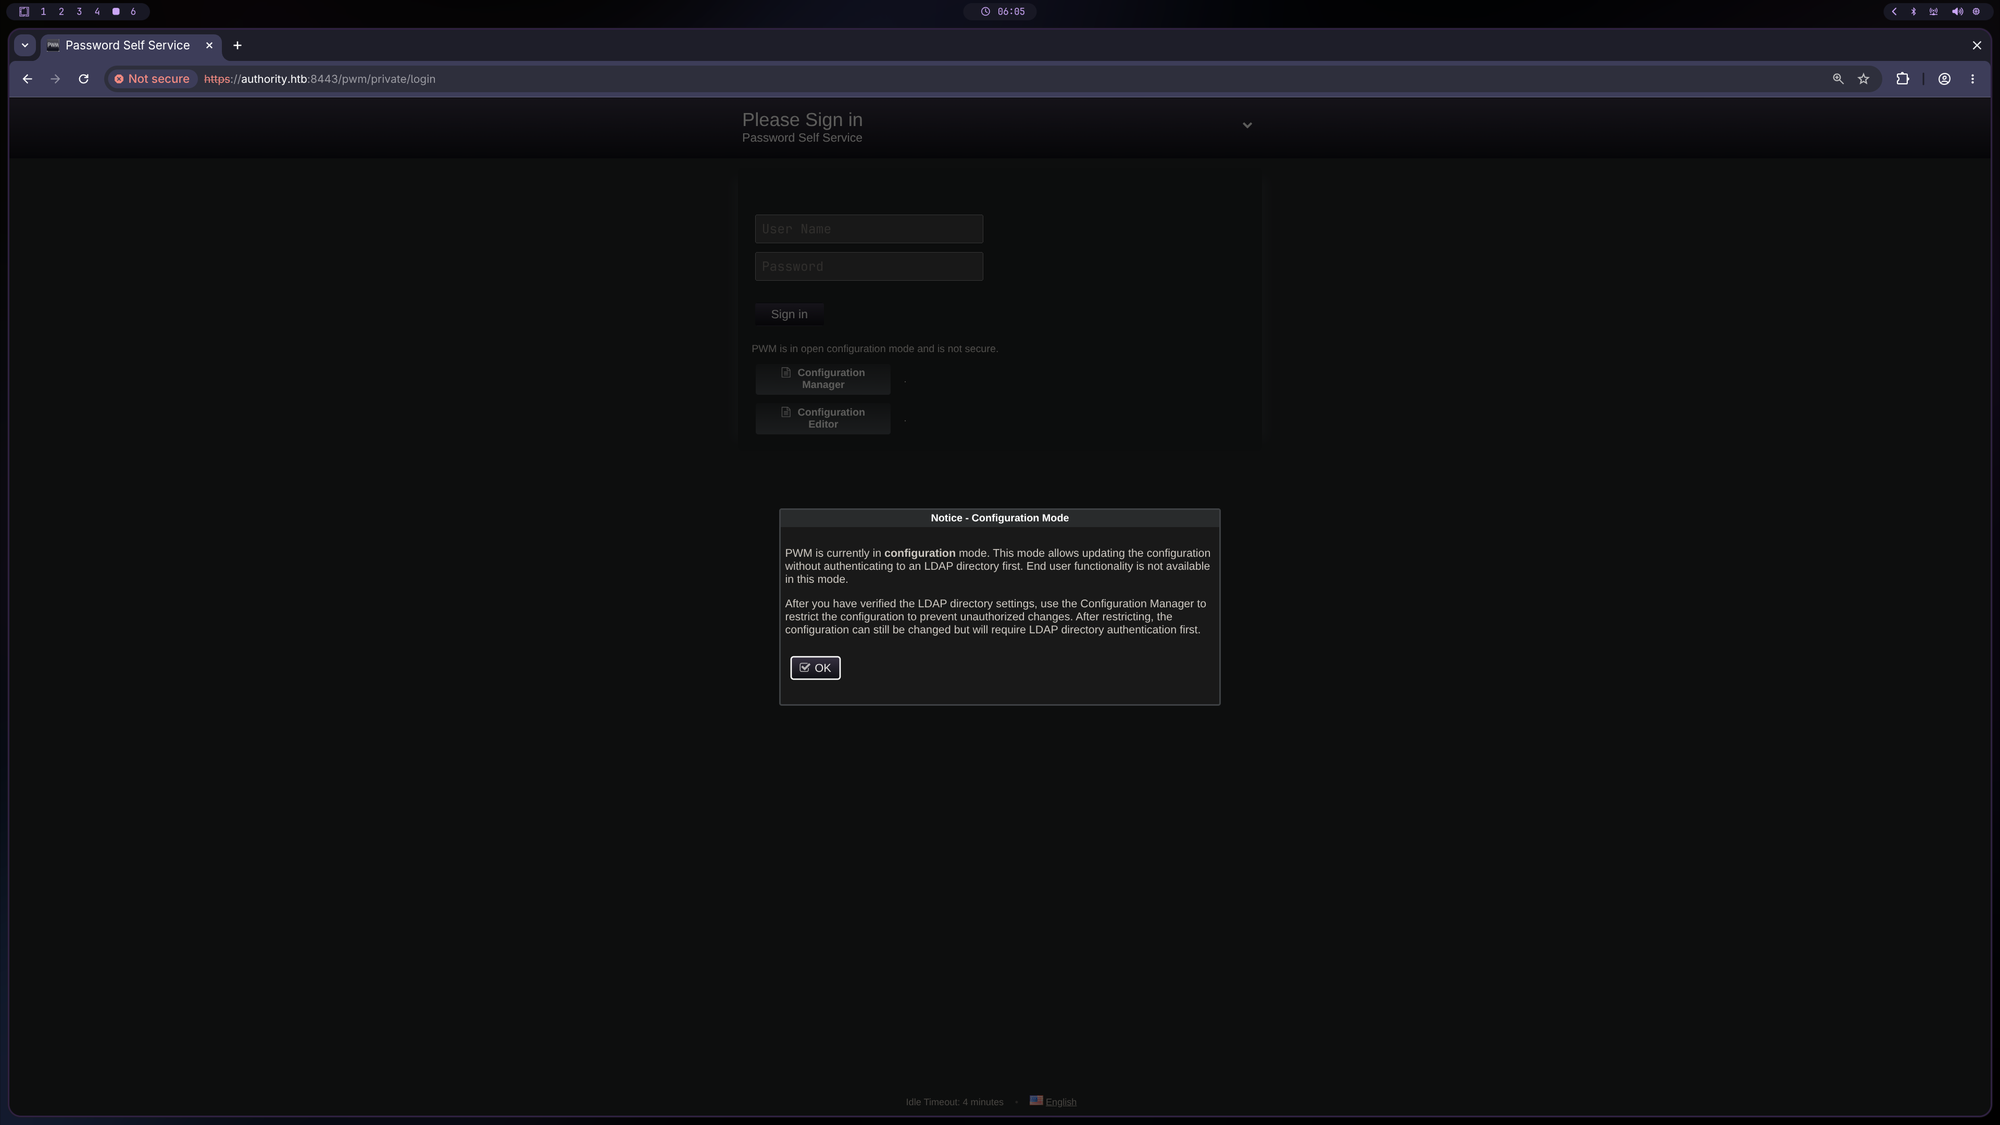Click the active workspace square indicator
Viewport: 2000px width, 1125px height.
116,12
